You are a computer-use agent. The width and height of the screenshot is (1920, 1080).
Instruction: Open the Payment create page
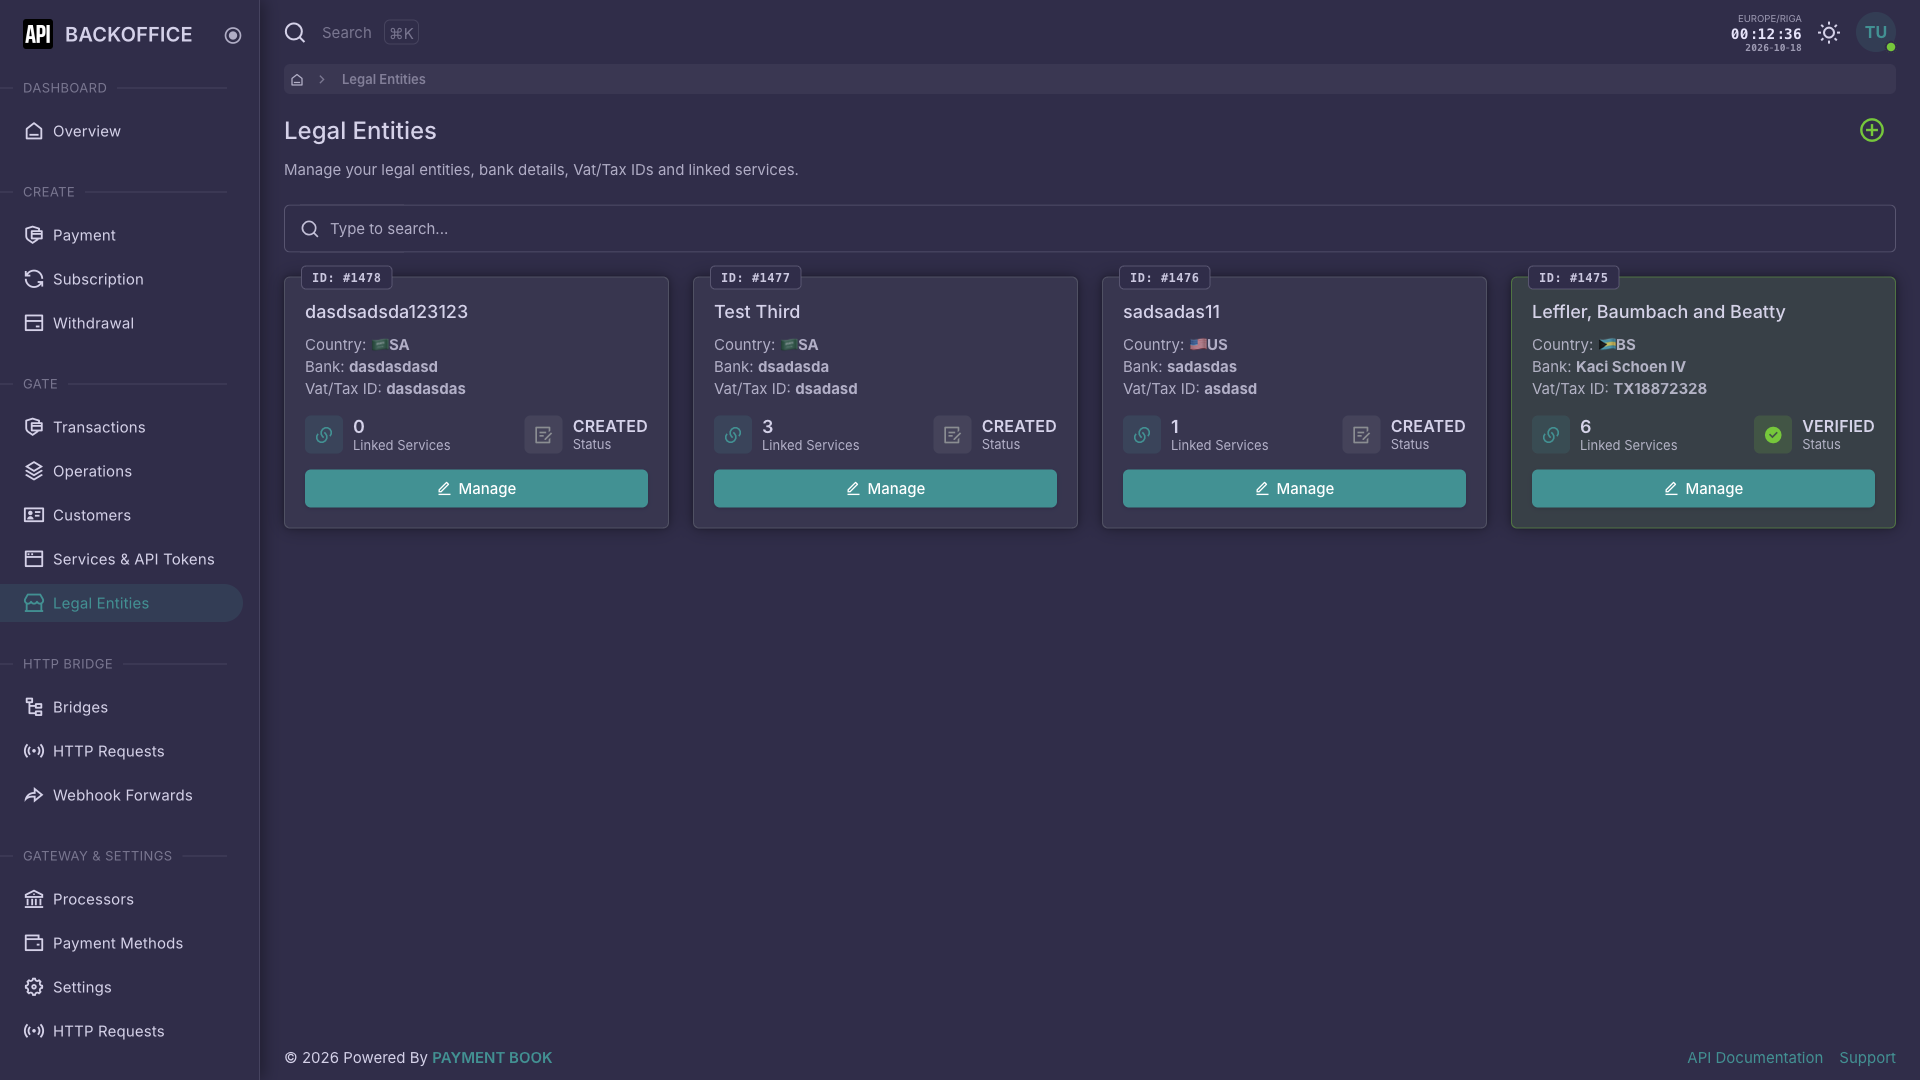[121, 235]
